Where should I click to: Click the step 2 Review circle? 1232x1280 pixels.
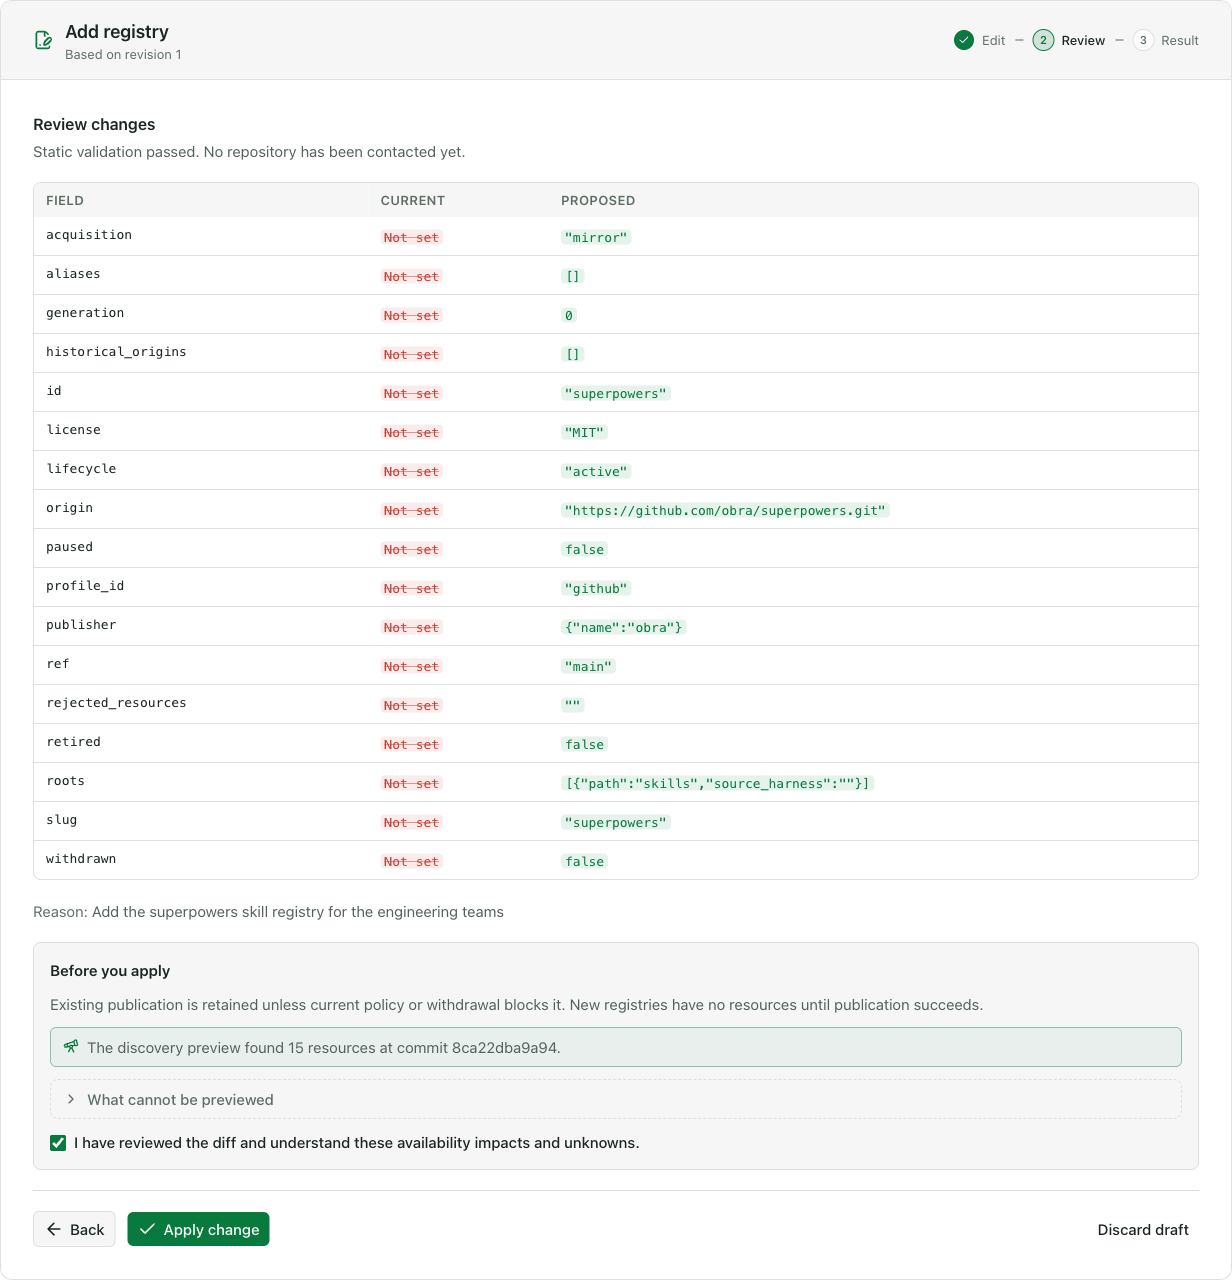pos(1043,40)
